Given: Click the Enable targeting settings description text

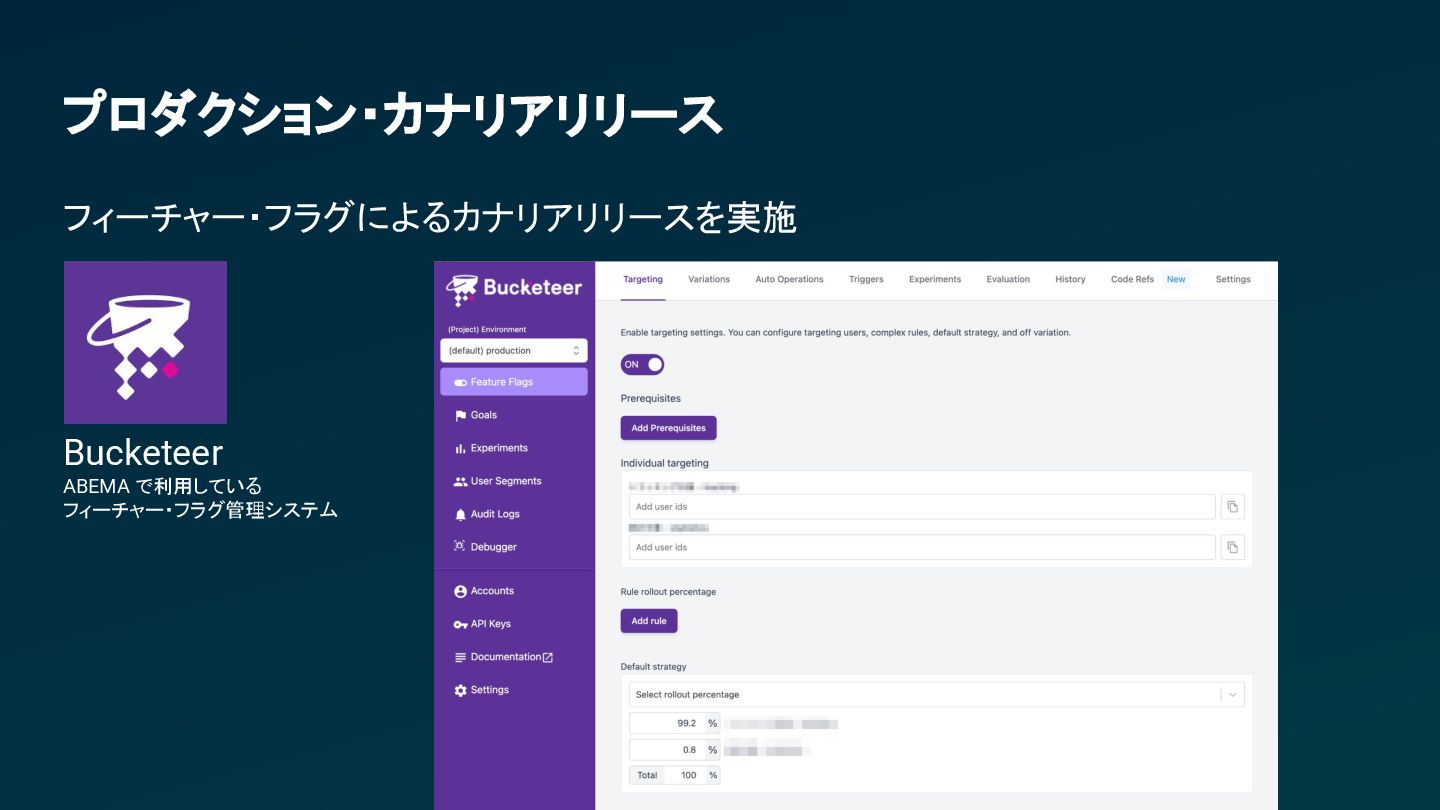Looking at the screenshot, I should click(845, 332).
